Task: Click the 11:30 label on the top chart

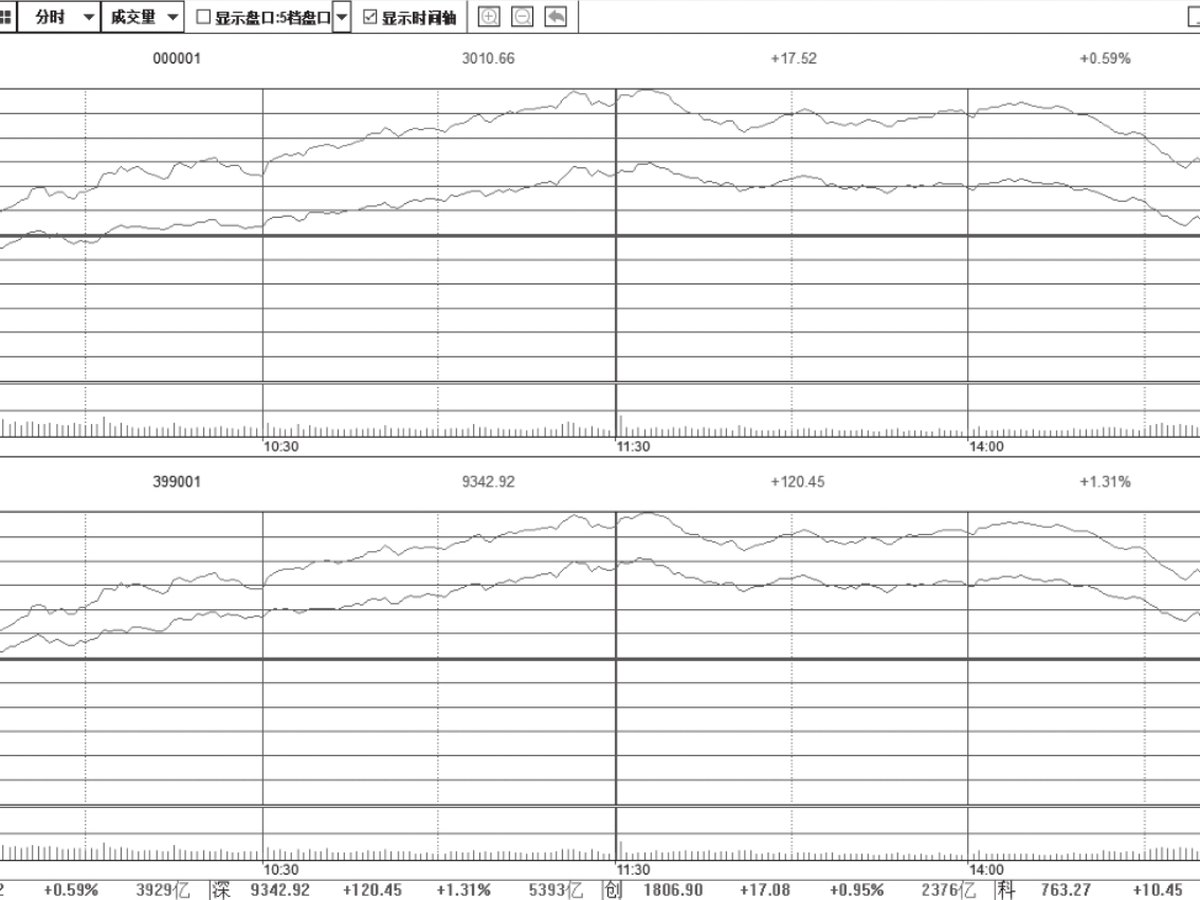Action: 633,447
